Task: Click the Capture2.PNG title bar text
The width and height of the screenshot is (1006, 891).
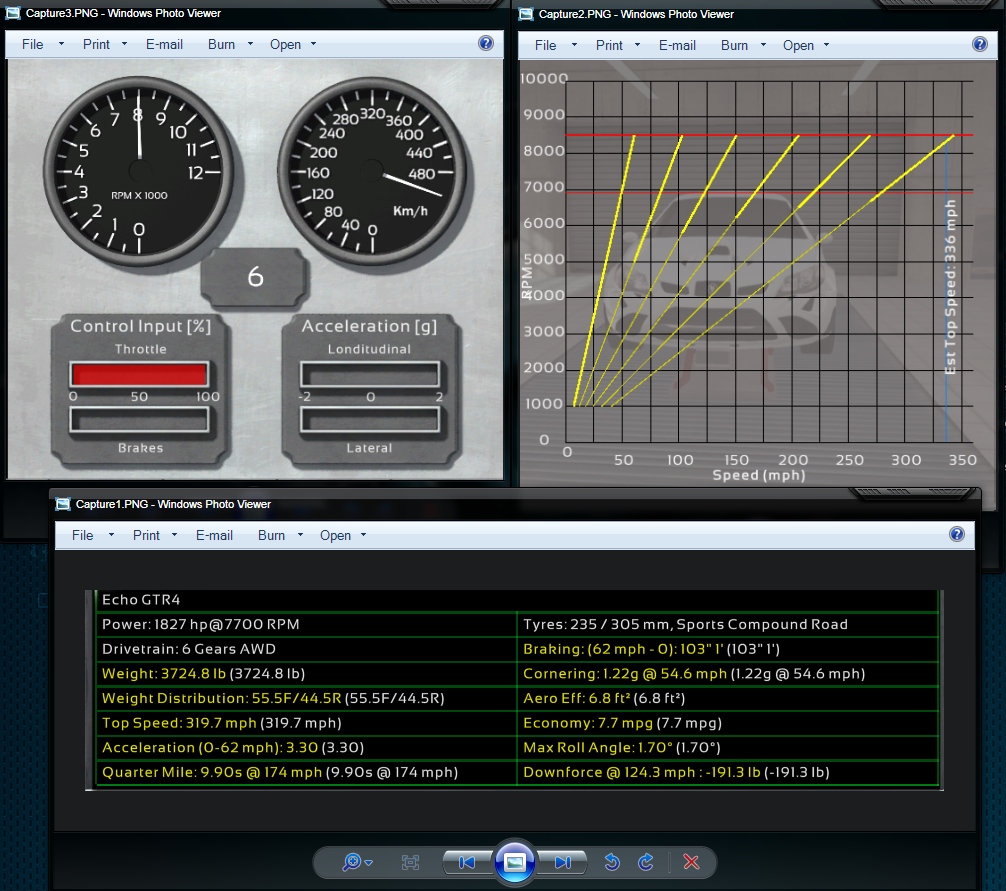Action: pos(636,14)
